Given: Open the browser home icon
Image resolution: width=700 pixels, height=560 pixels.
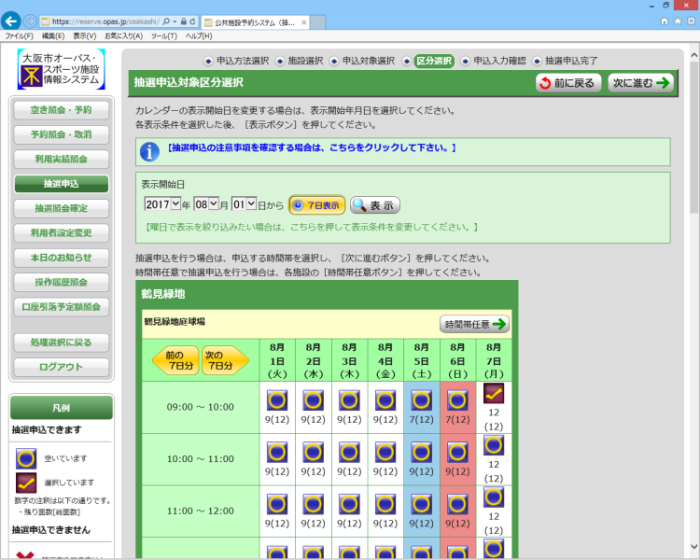Looking at the screenshot, I should point(664,21).
